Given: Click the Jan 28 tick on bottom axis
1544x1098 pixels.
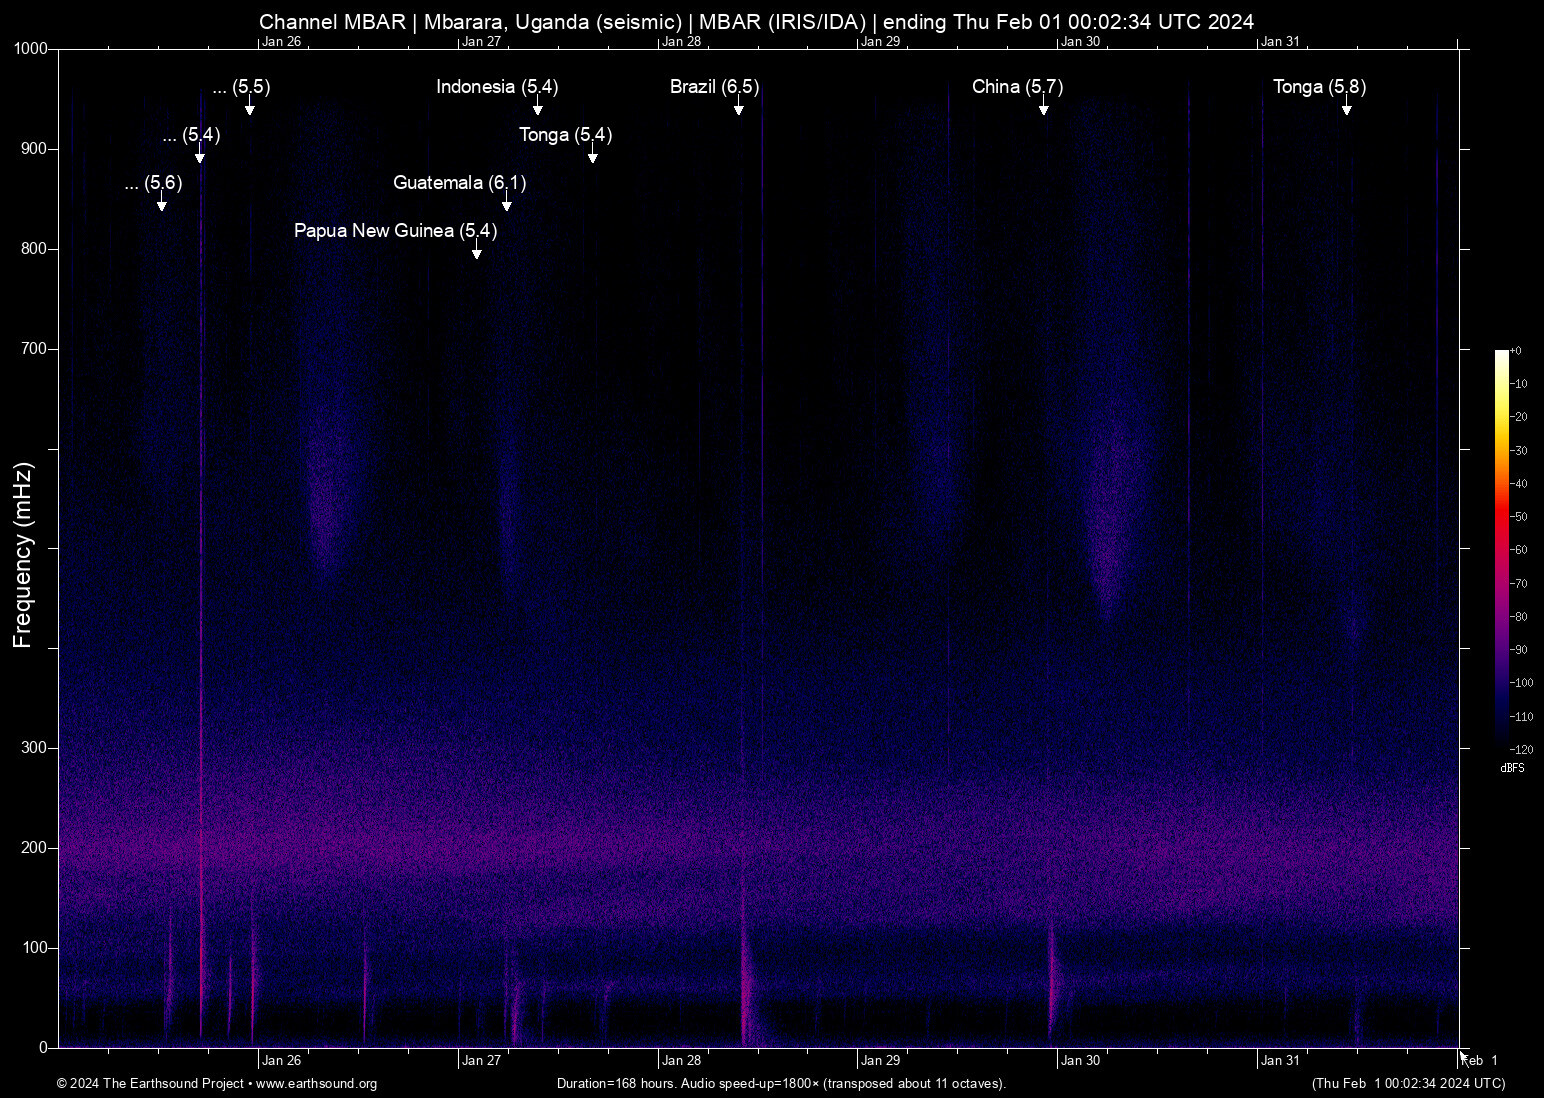Looking at the screenshot, I should pos(680,1060).
